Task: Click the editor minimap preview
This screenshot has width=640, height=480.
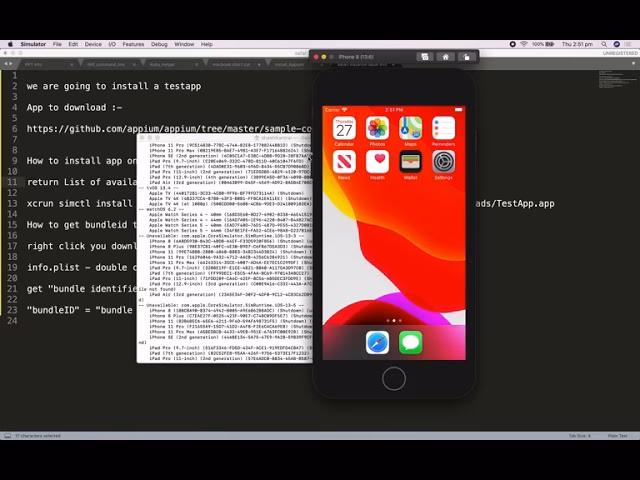Action: 618,79
